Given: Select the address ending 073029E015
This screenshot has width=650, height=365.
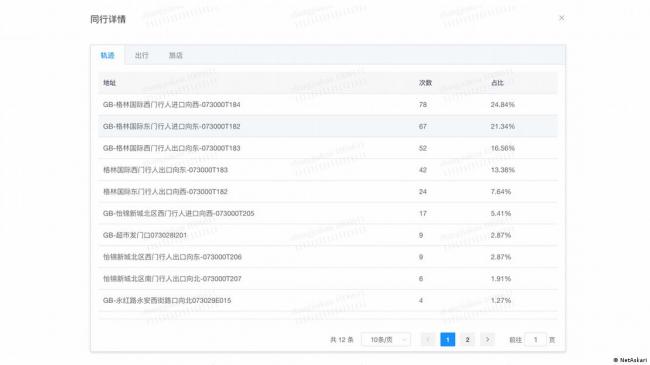Looking at the screenshot, I should coord(167,300).
